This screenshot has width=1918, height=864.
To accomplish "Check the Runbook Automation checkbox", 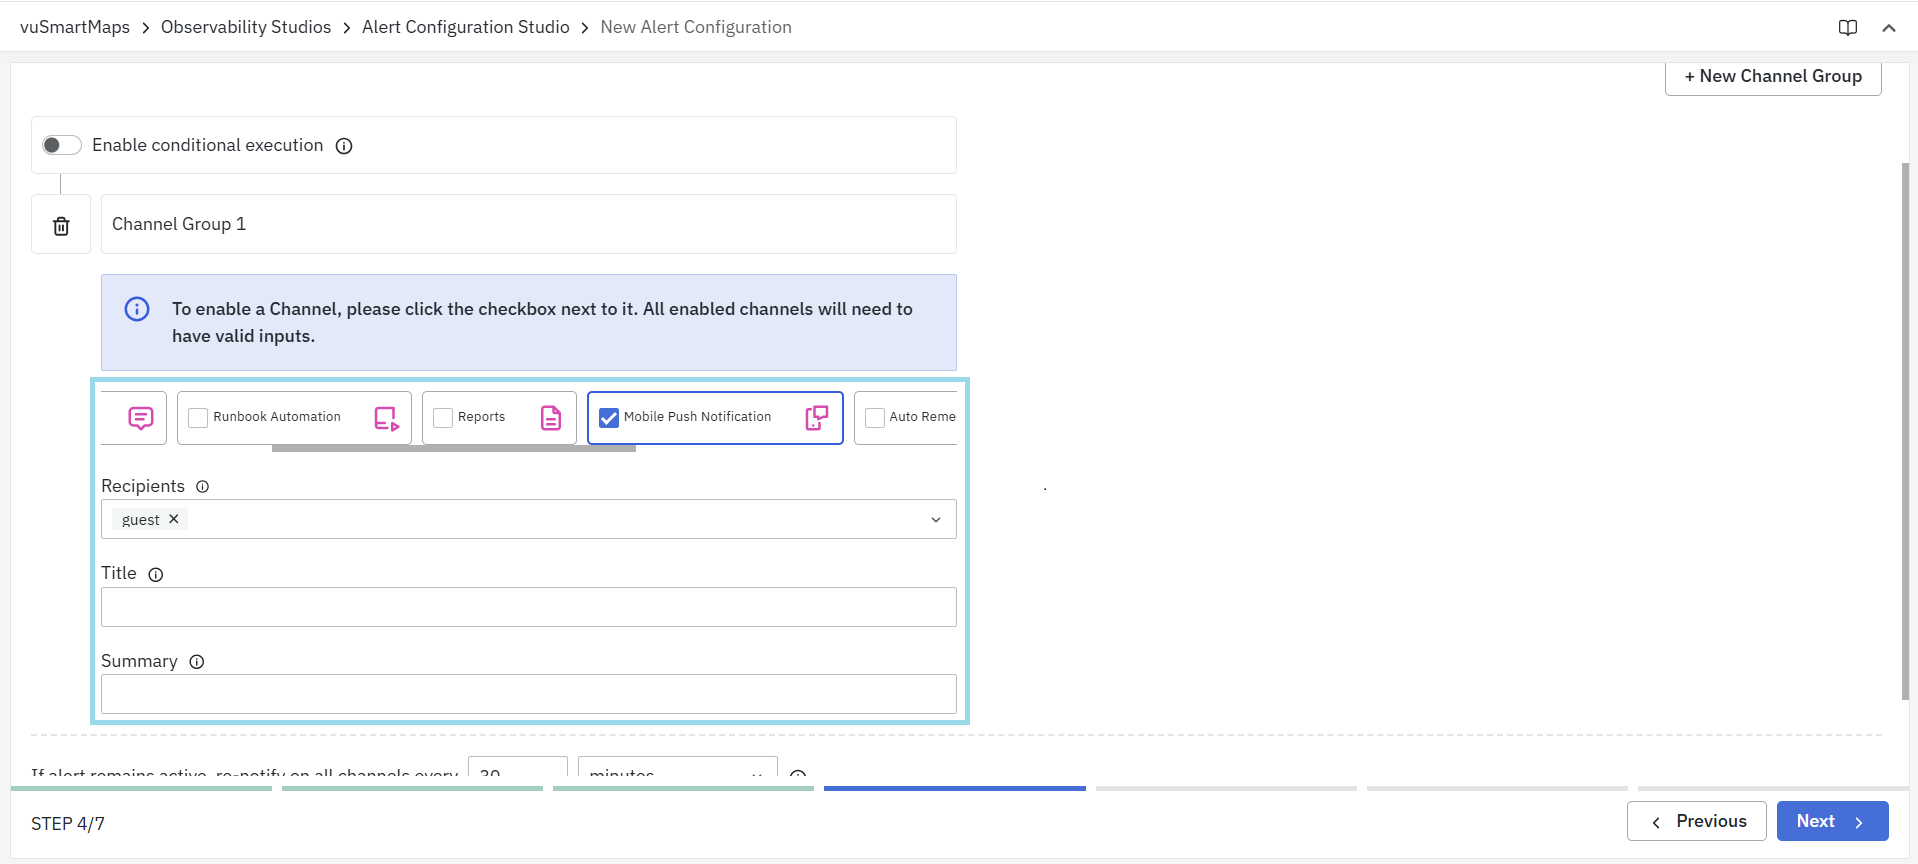I will tap(198, 418).
